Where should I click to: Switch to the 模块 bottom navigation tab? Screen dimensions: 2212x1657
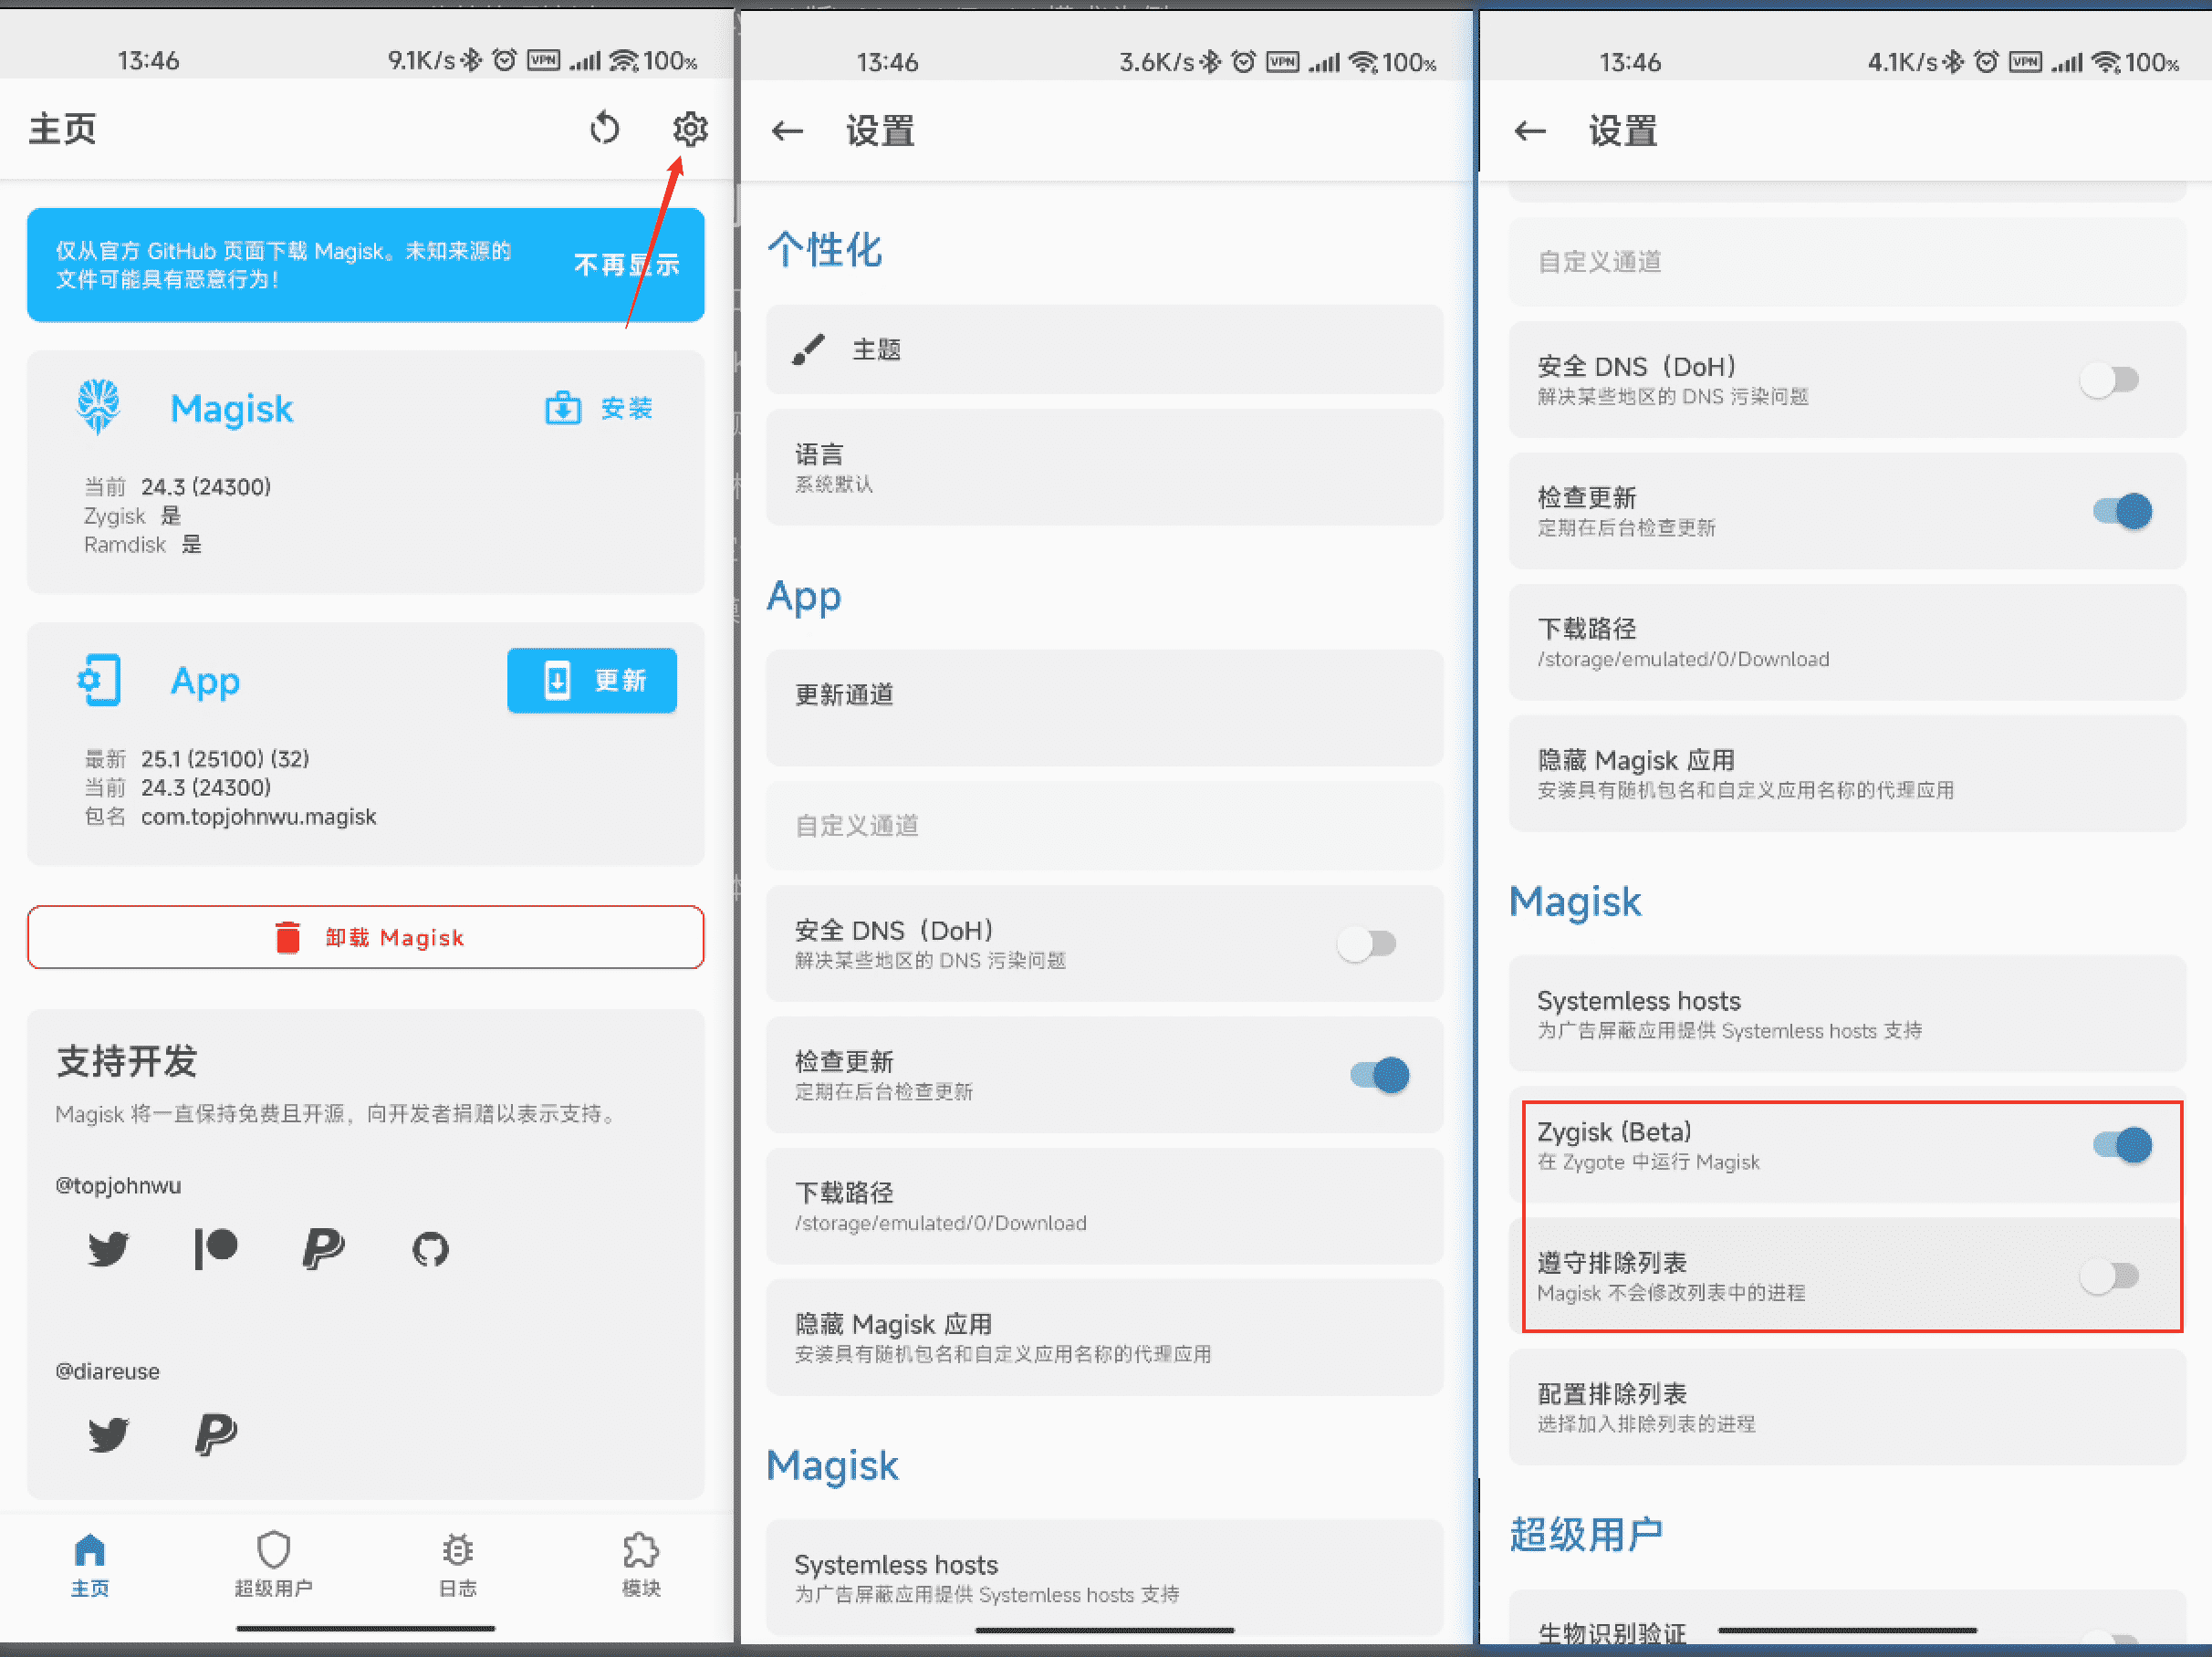click(641, 1564)
